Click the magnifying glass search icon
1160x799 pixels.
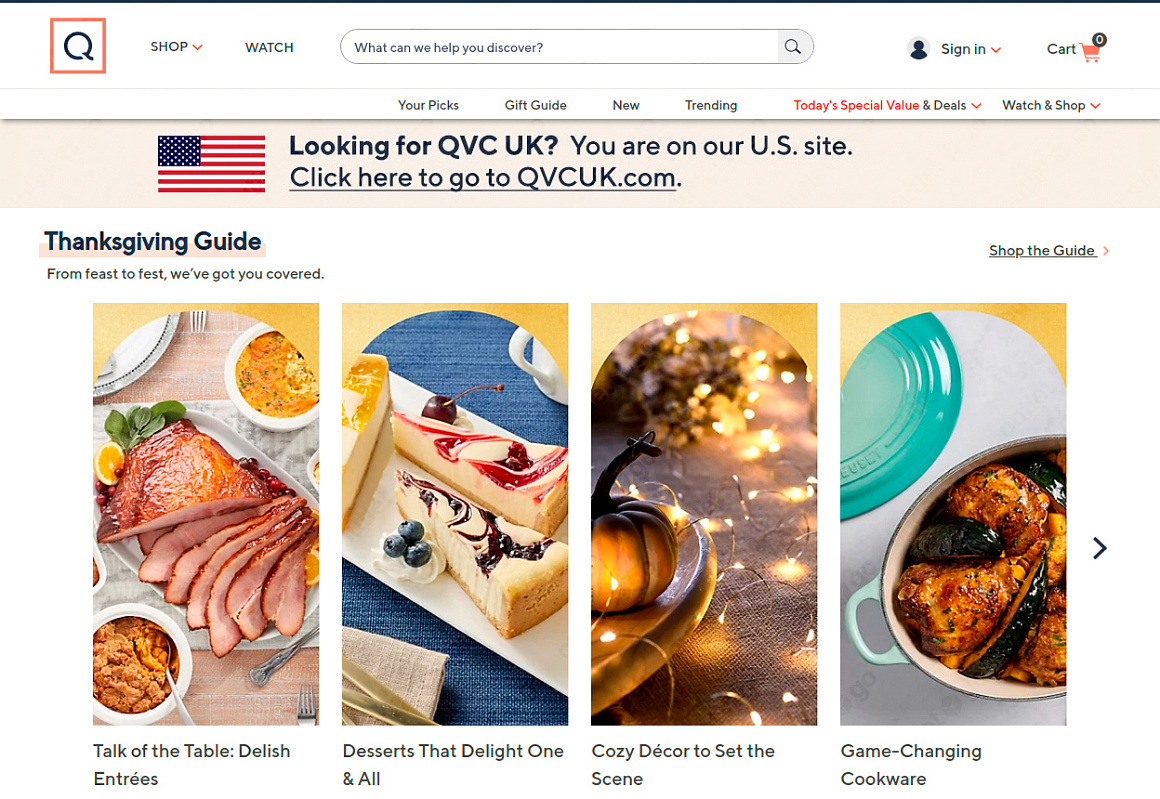793,47
